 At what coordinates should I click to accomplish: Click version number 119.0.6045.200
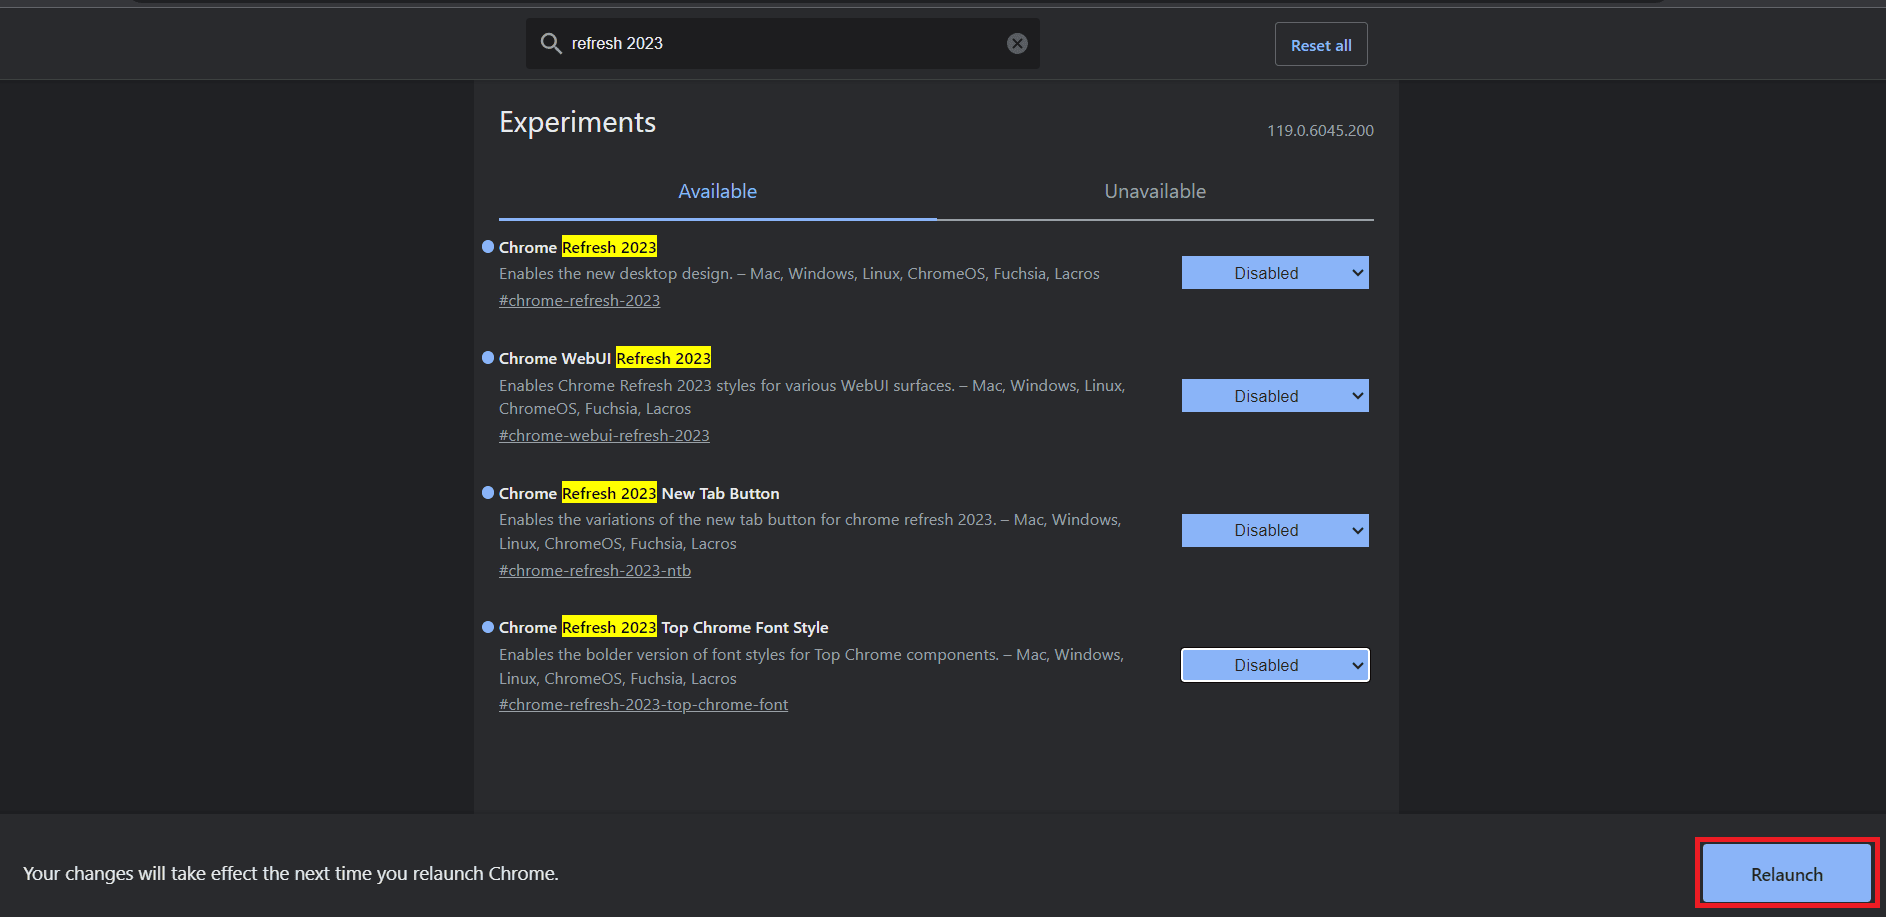tap(1320, 130)
